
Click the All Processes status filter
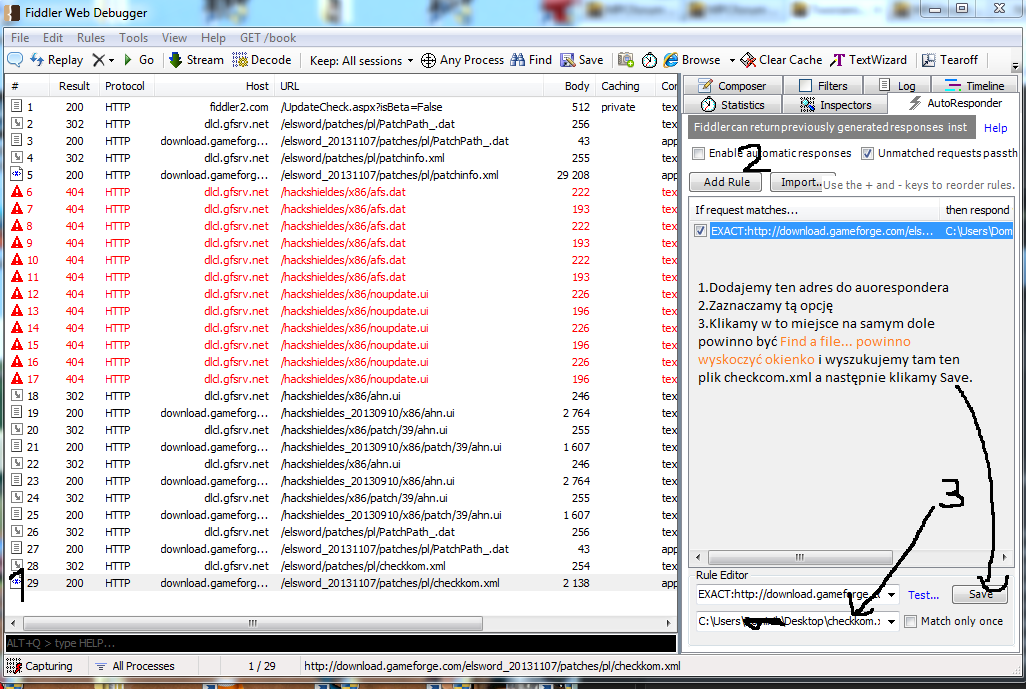point(135,666)
